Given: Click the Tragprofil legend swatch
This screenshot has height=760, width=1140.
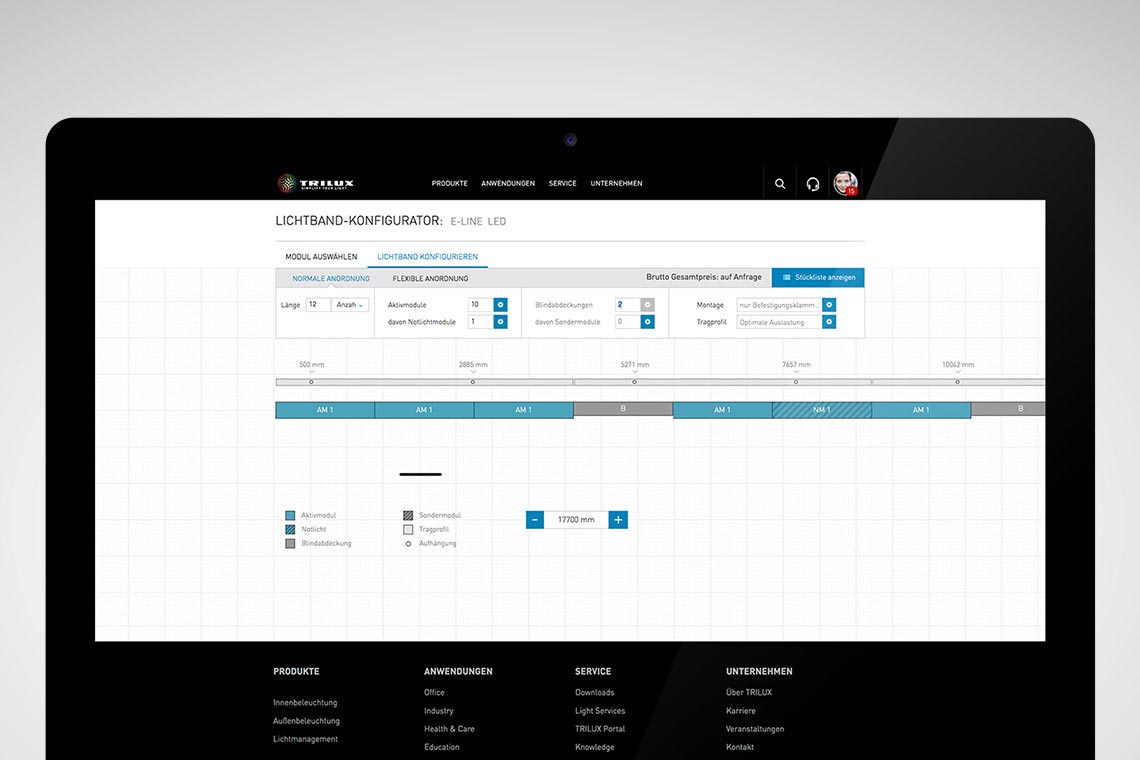Looking at the screenshot, I should pos(408,529).
